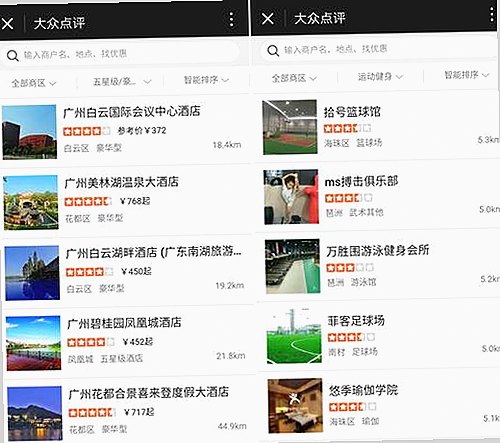Tap star rating of 拾号篮球馆
Image resolution: width=500 pixels, height=443 pixels.
[x=347, y=128]
